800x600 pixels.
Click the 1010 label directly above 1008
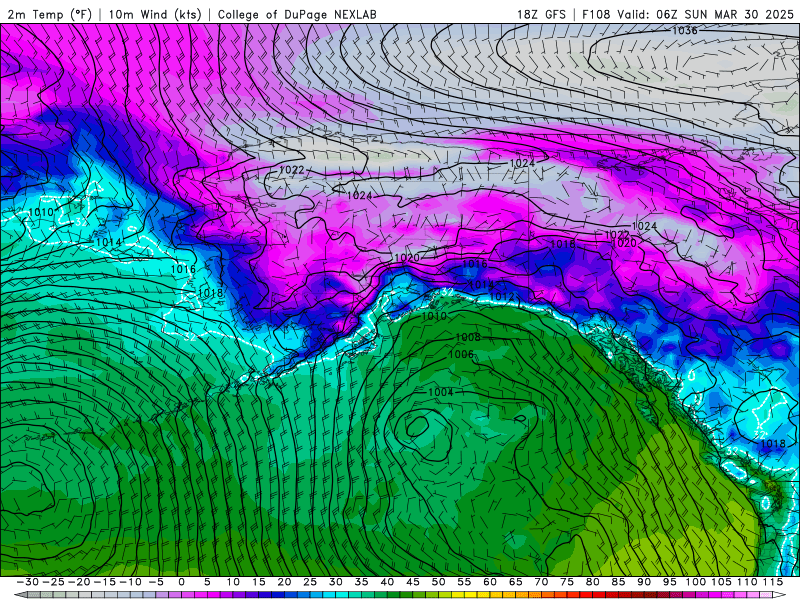tap(434, 316)
